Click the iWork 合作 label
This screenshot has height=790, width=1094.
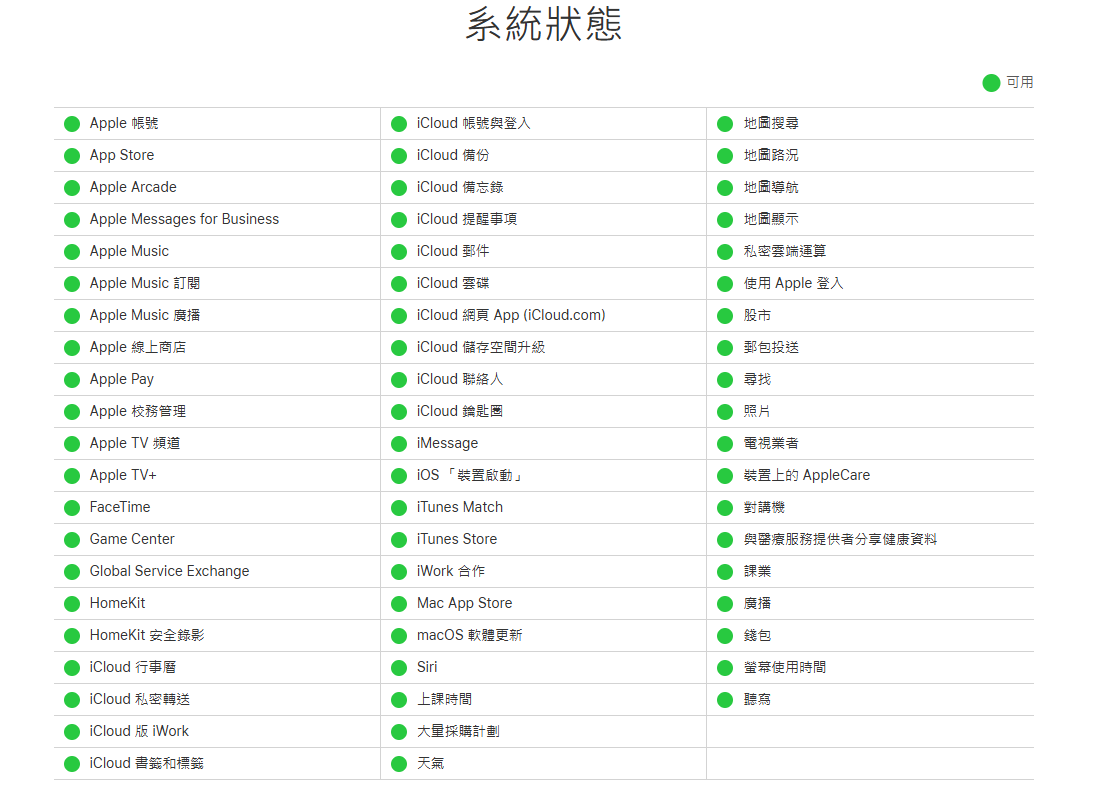(451, 571)
